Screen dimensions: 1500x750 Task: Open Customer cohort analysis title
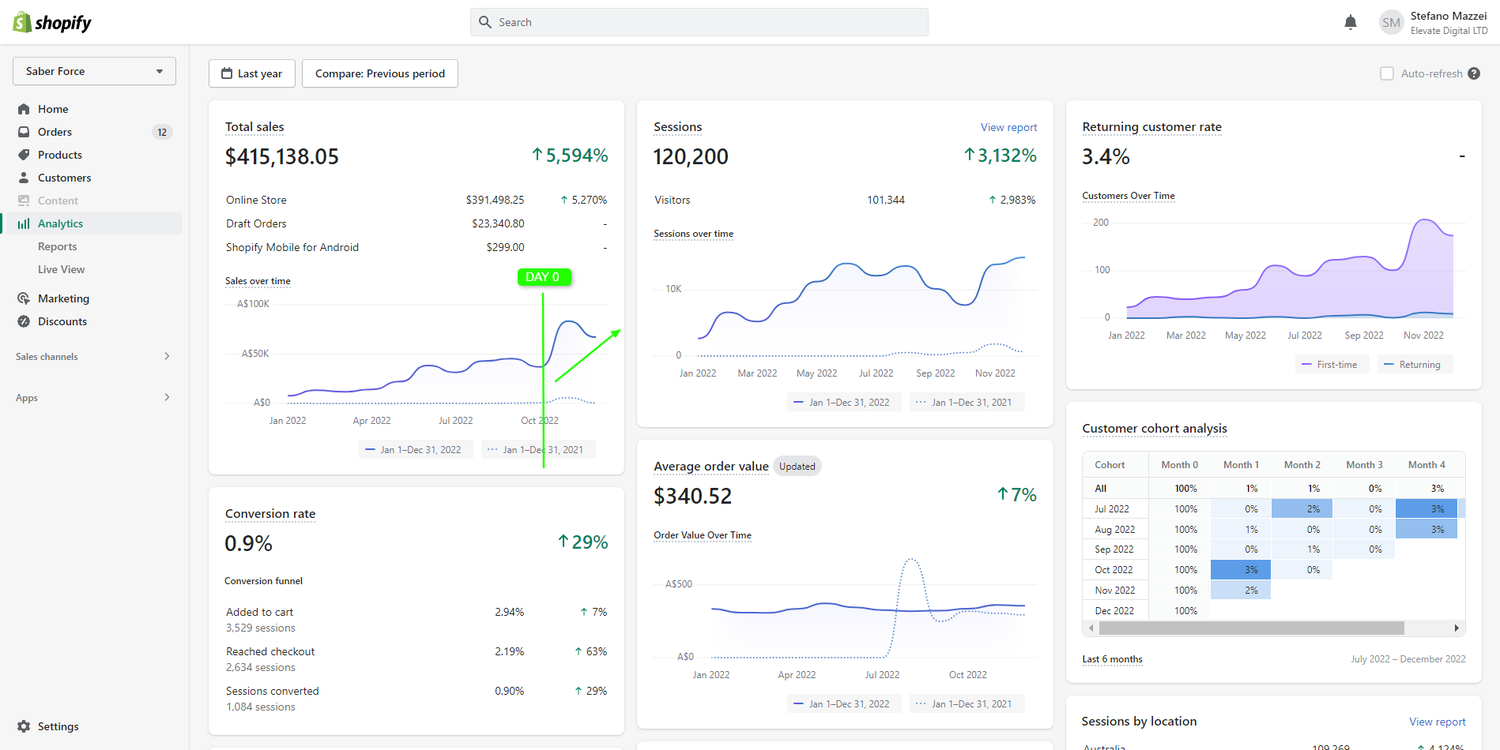coord(1154,428)
